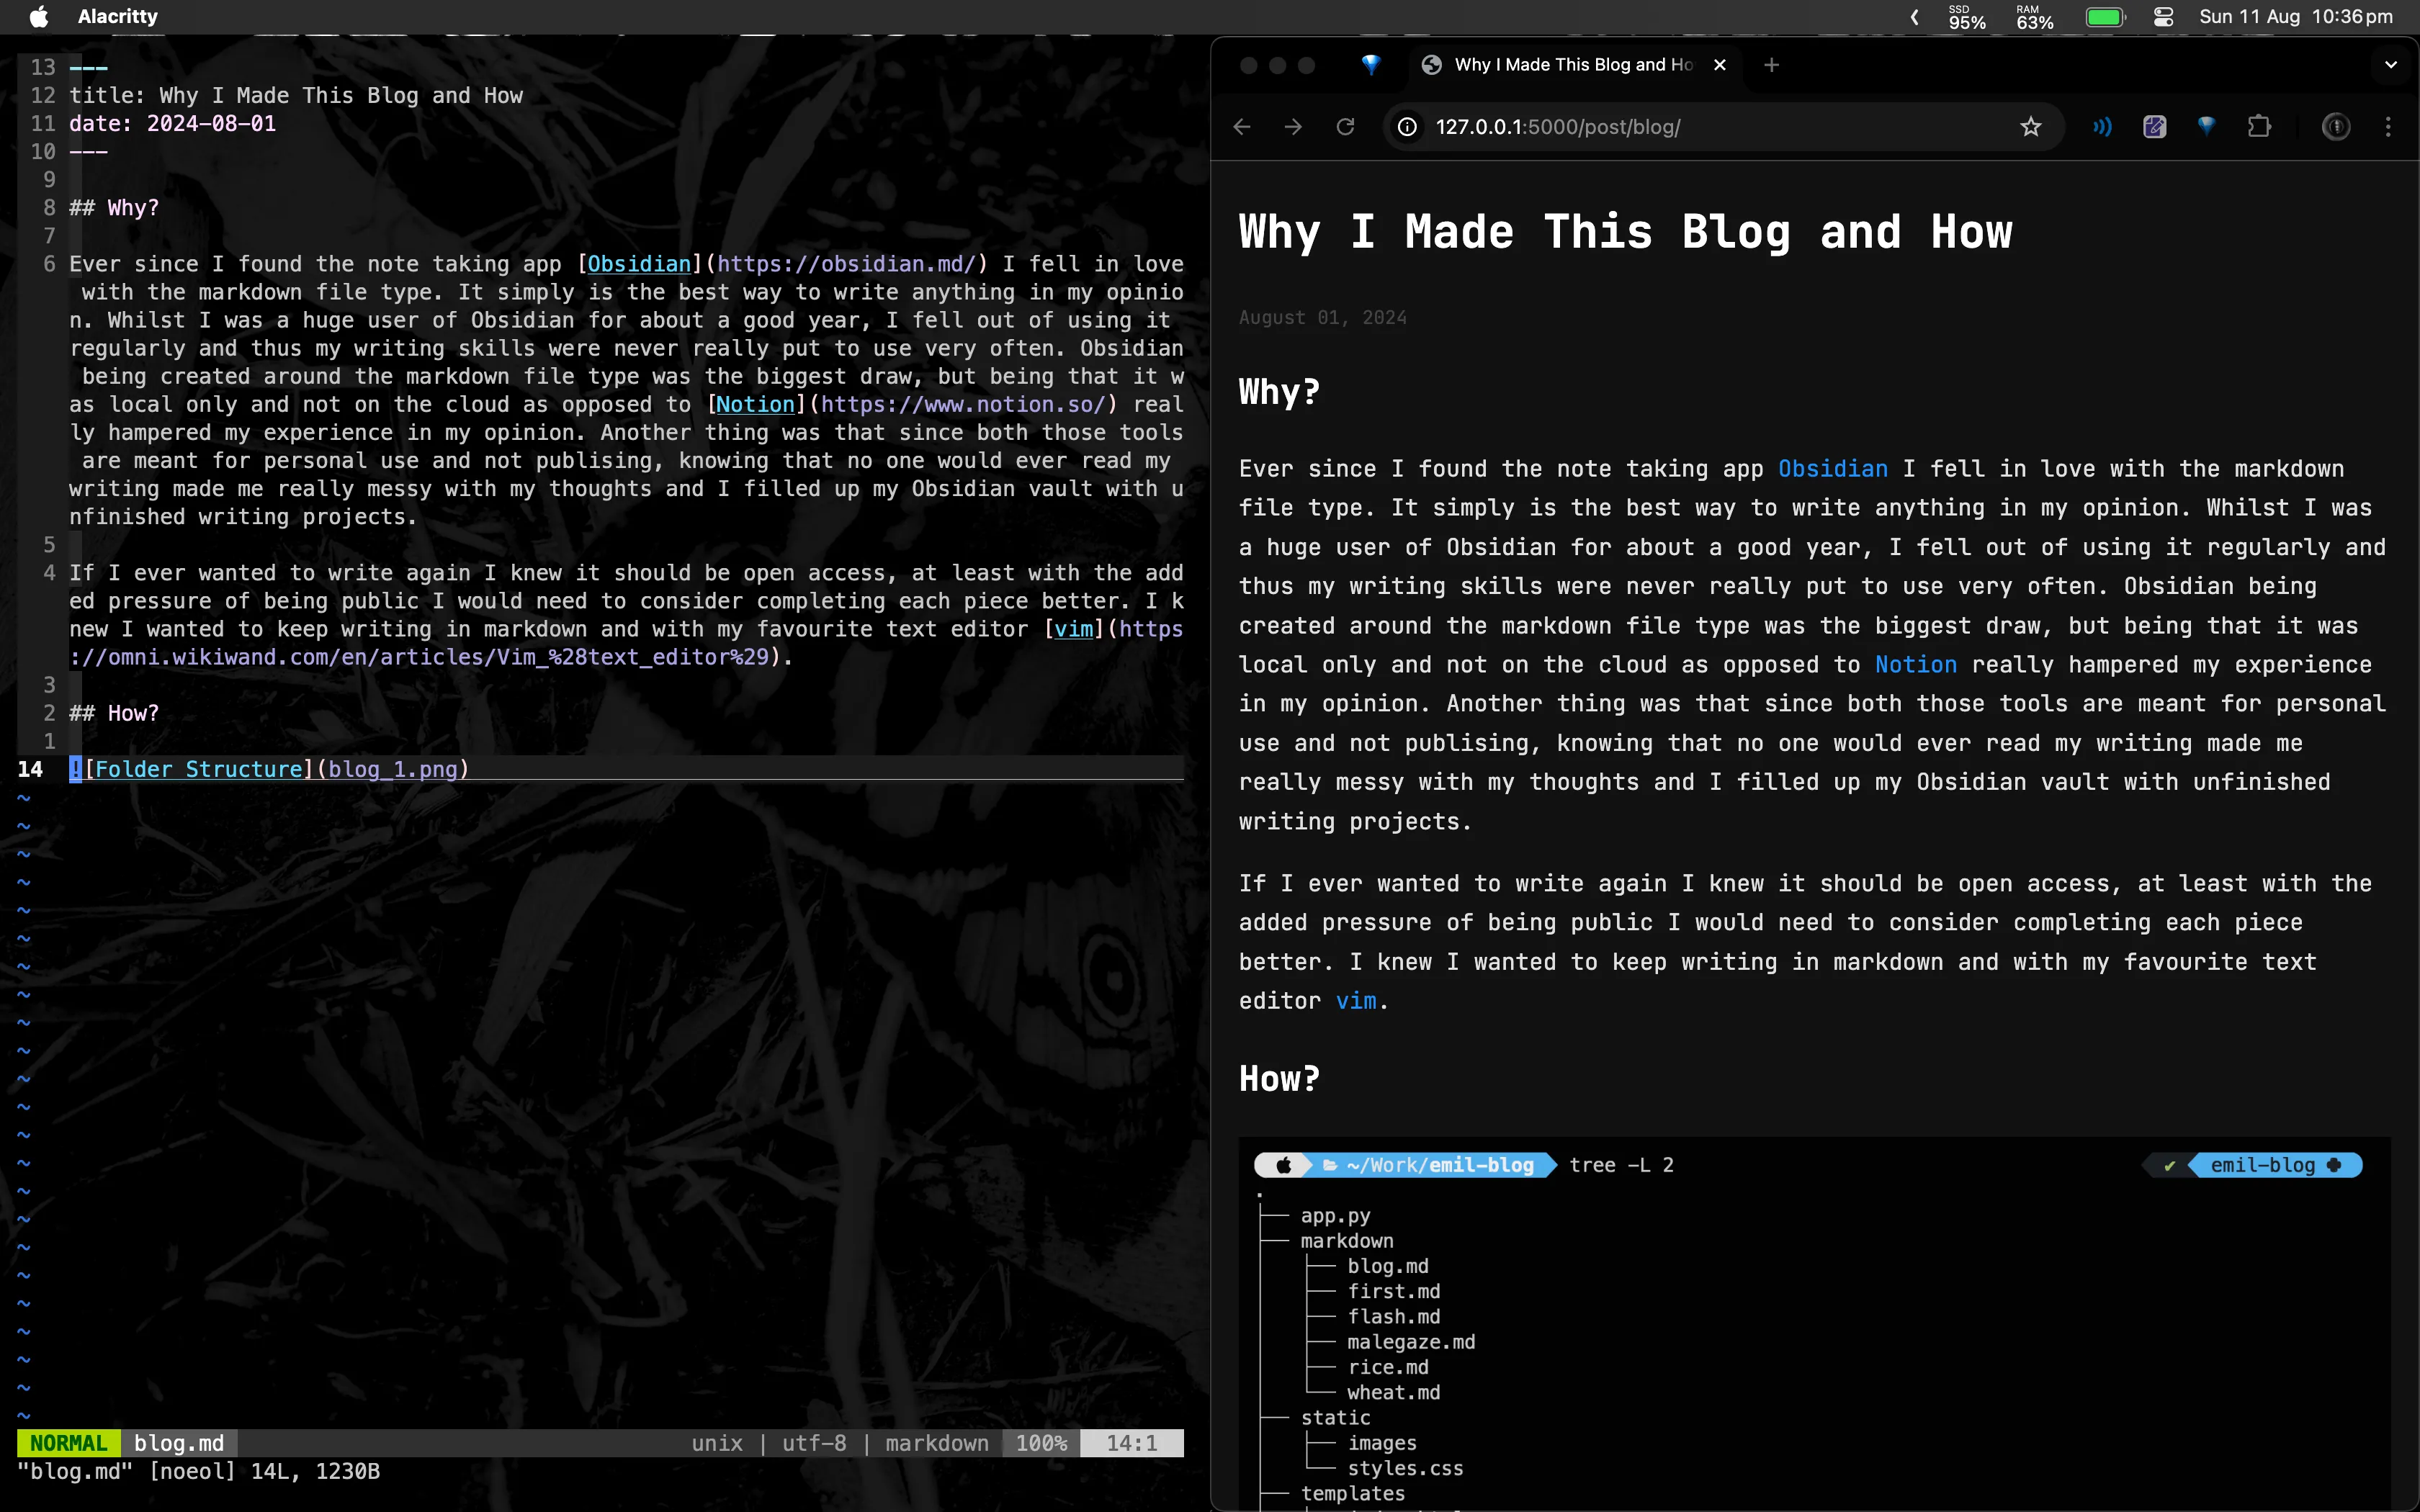Viewport: 2420px width, 1512px height.
Task: Click the pinned diamond tab icon
Action: tap(1371, 65)
